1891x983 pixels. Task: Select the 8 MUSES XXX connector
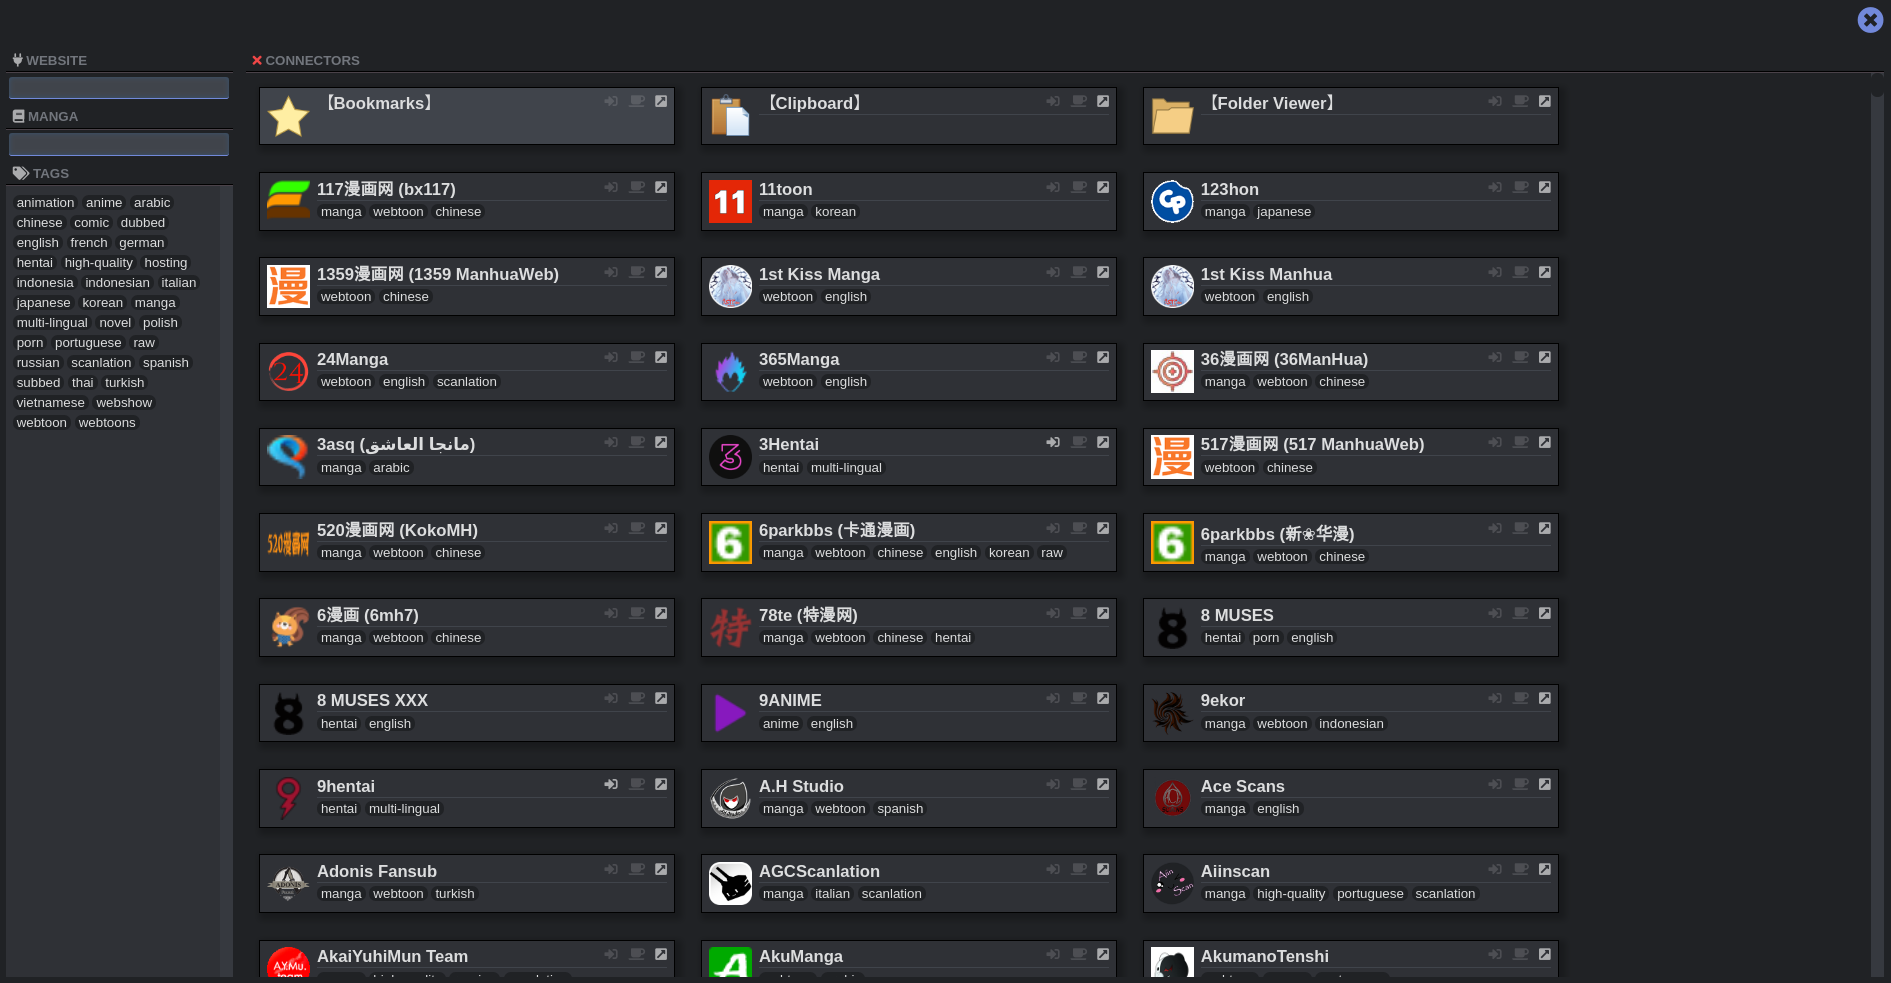pyautogui.click(x=467, y=713)
